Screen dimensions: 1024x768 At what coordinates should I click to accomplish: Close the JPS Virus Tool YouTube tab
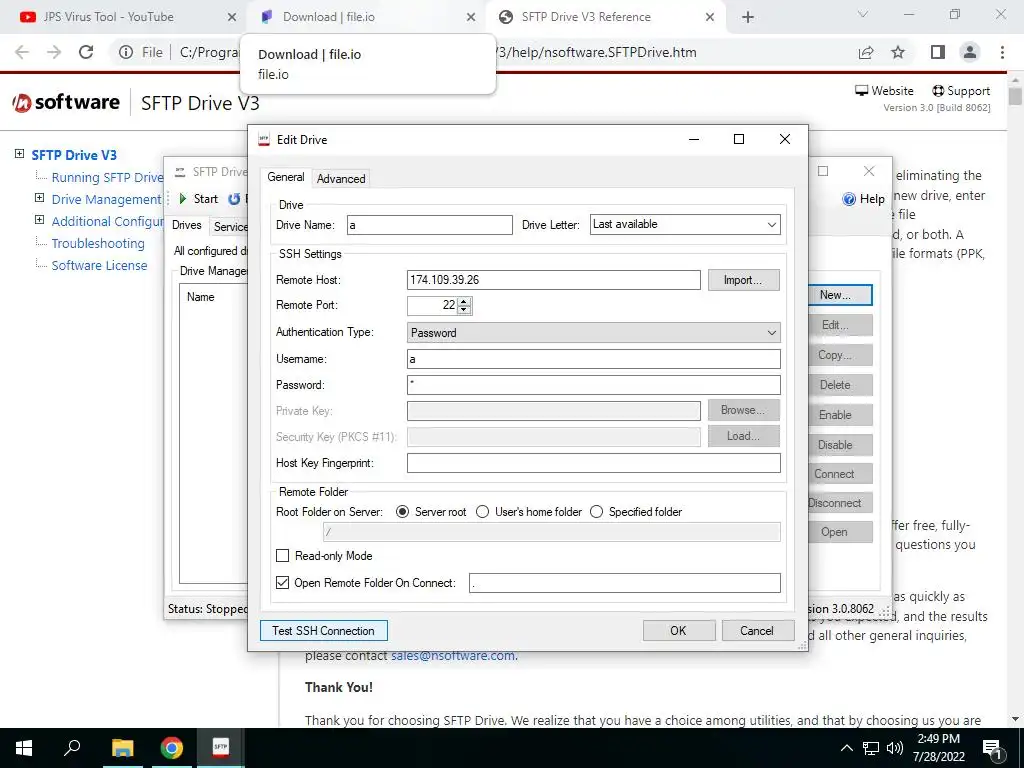232,17
